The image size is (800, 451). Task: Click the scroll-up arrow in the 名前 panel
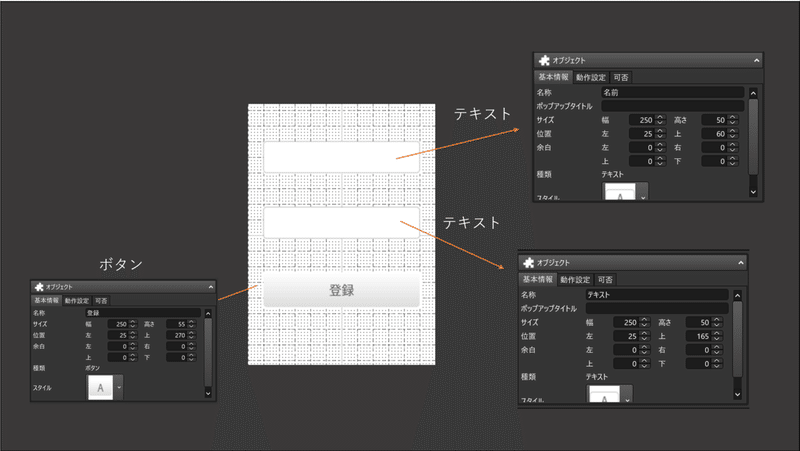point(753,93)
